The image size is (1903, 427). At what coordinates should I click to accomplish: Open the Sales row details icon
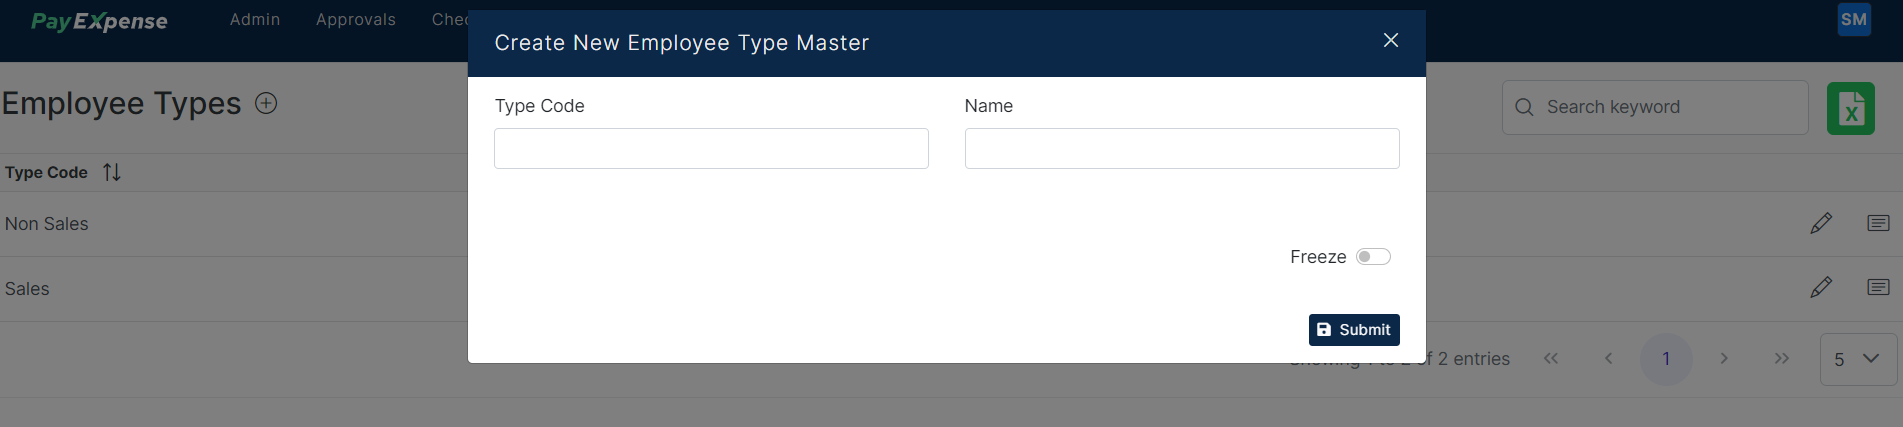click(1878, 288)
